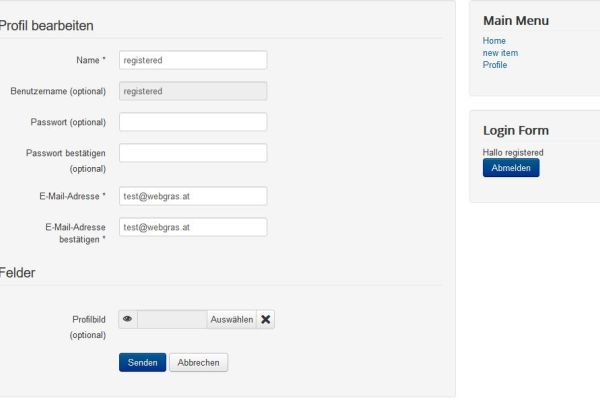
Task: Click the Benutzername (optional) label
Action: [x=58, y=91]
